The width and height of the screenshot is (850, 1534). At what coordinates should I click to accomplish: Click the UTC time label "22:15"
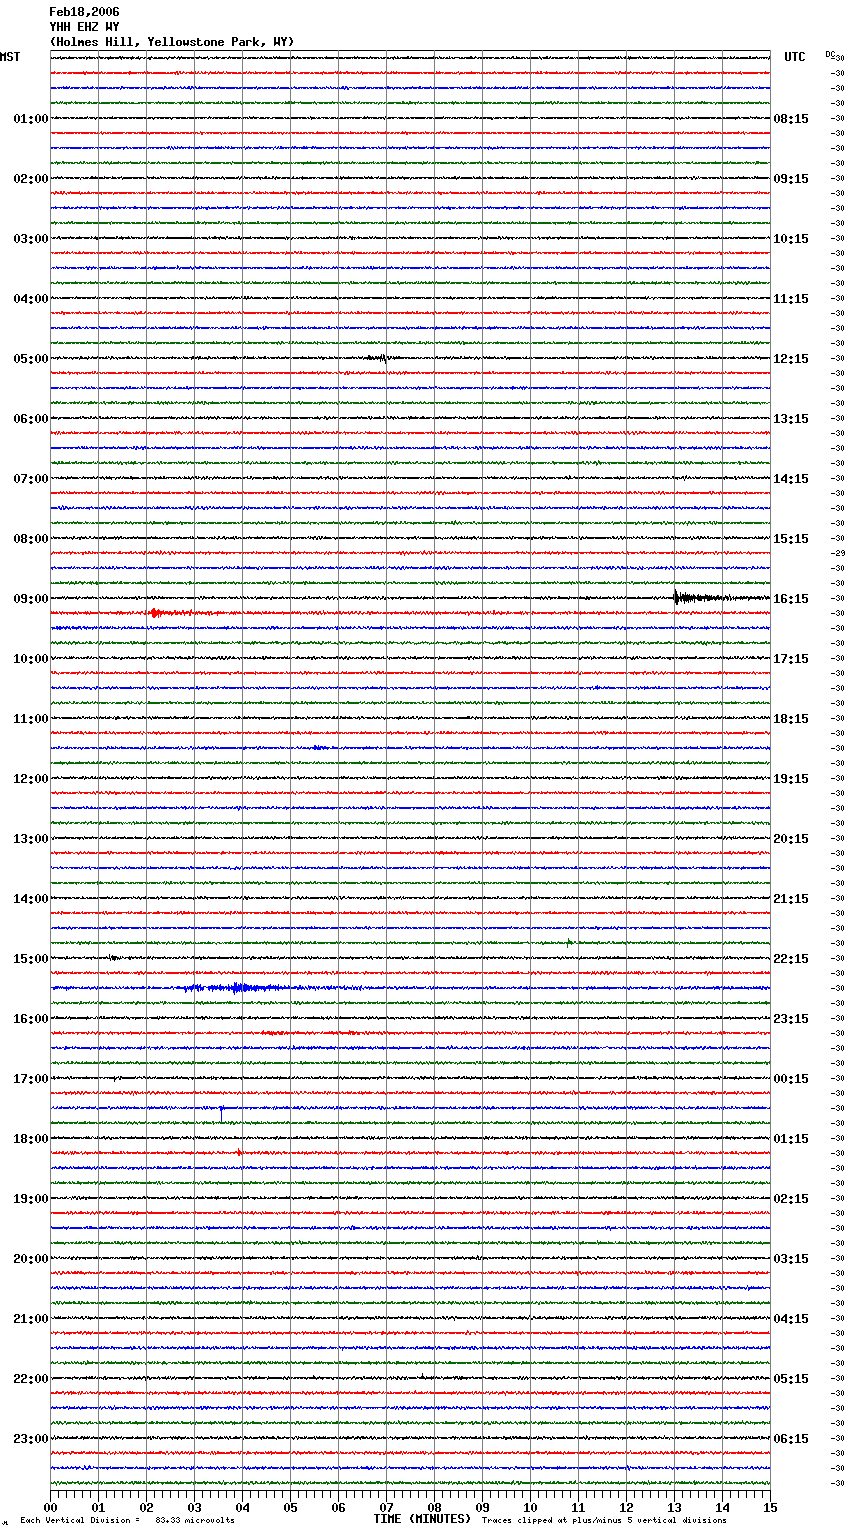click(791, 959)
